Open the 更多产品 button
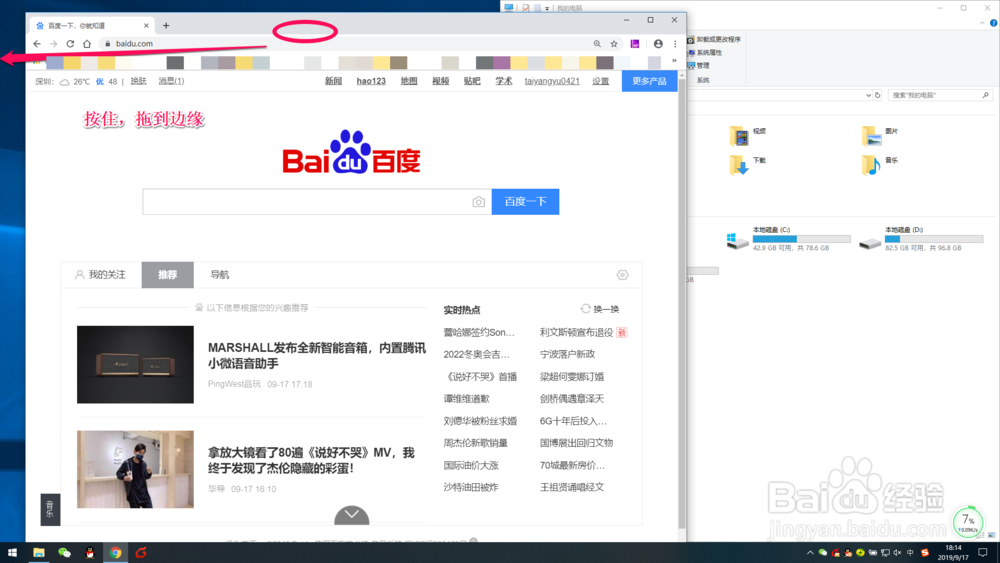 coord(649,81)
